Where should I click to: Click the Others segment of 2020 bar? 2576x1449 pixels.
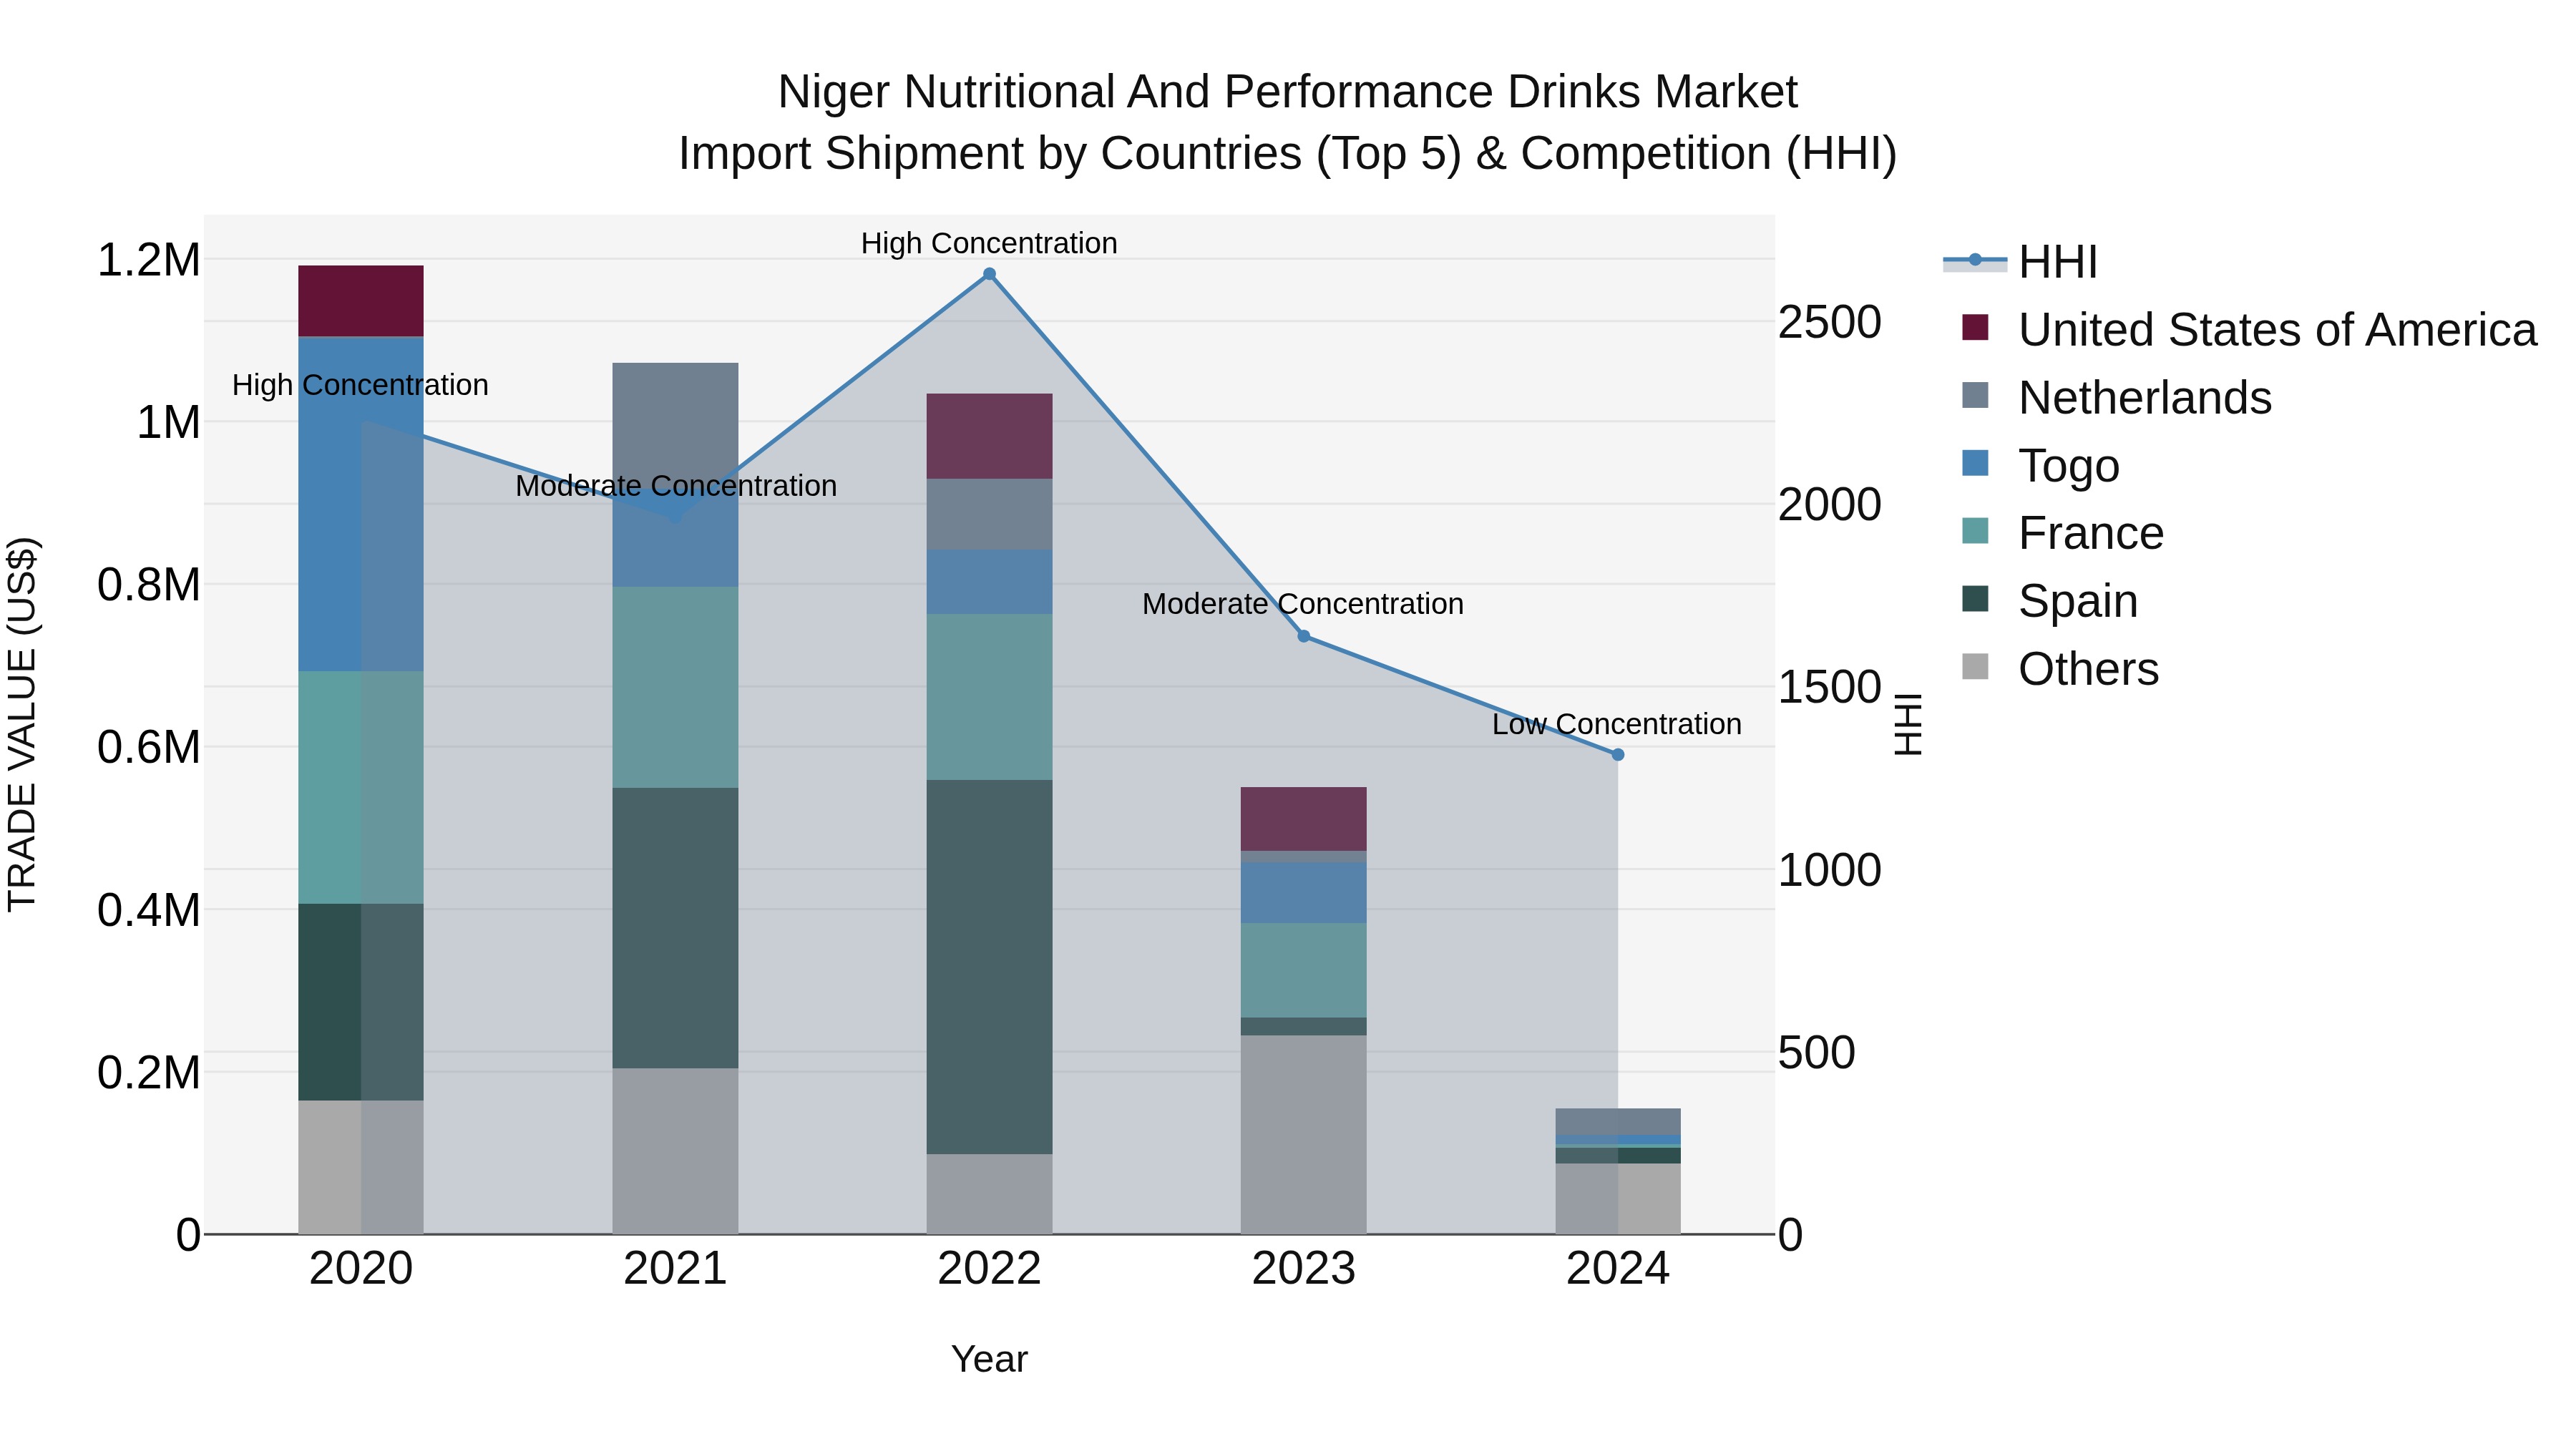[361, 1167]
